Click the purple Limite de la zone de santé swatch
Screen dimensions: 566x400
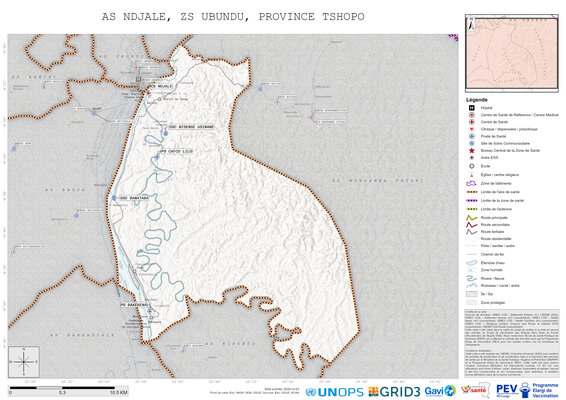click(x=471, y=200)
